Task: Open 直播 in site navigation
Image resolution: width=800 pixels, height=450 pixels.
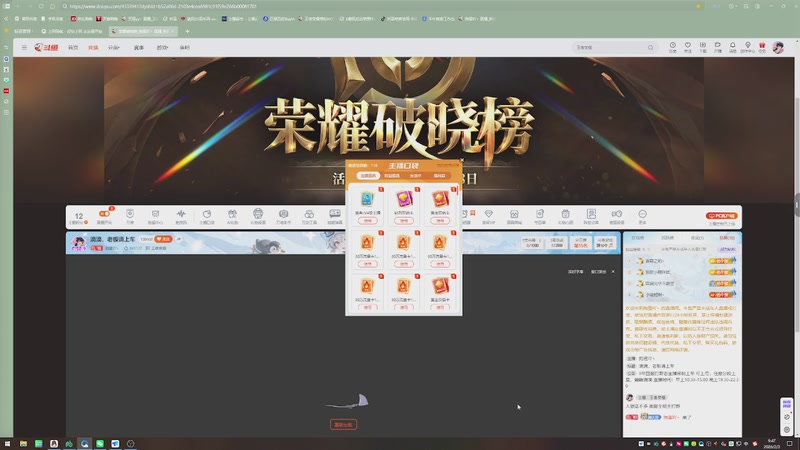Action: tap(93, 47)
